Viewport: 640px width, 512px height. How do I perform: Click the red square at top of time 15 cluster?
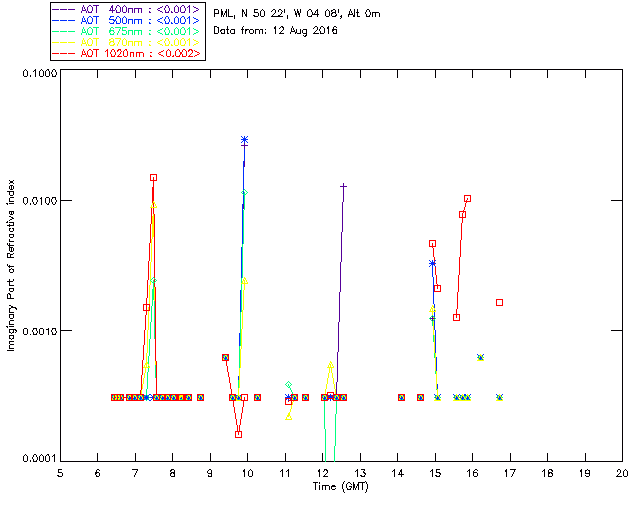[x=433, y=244]
